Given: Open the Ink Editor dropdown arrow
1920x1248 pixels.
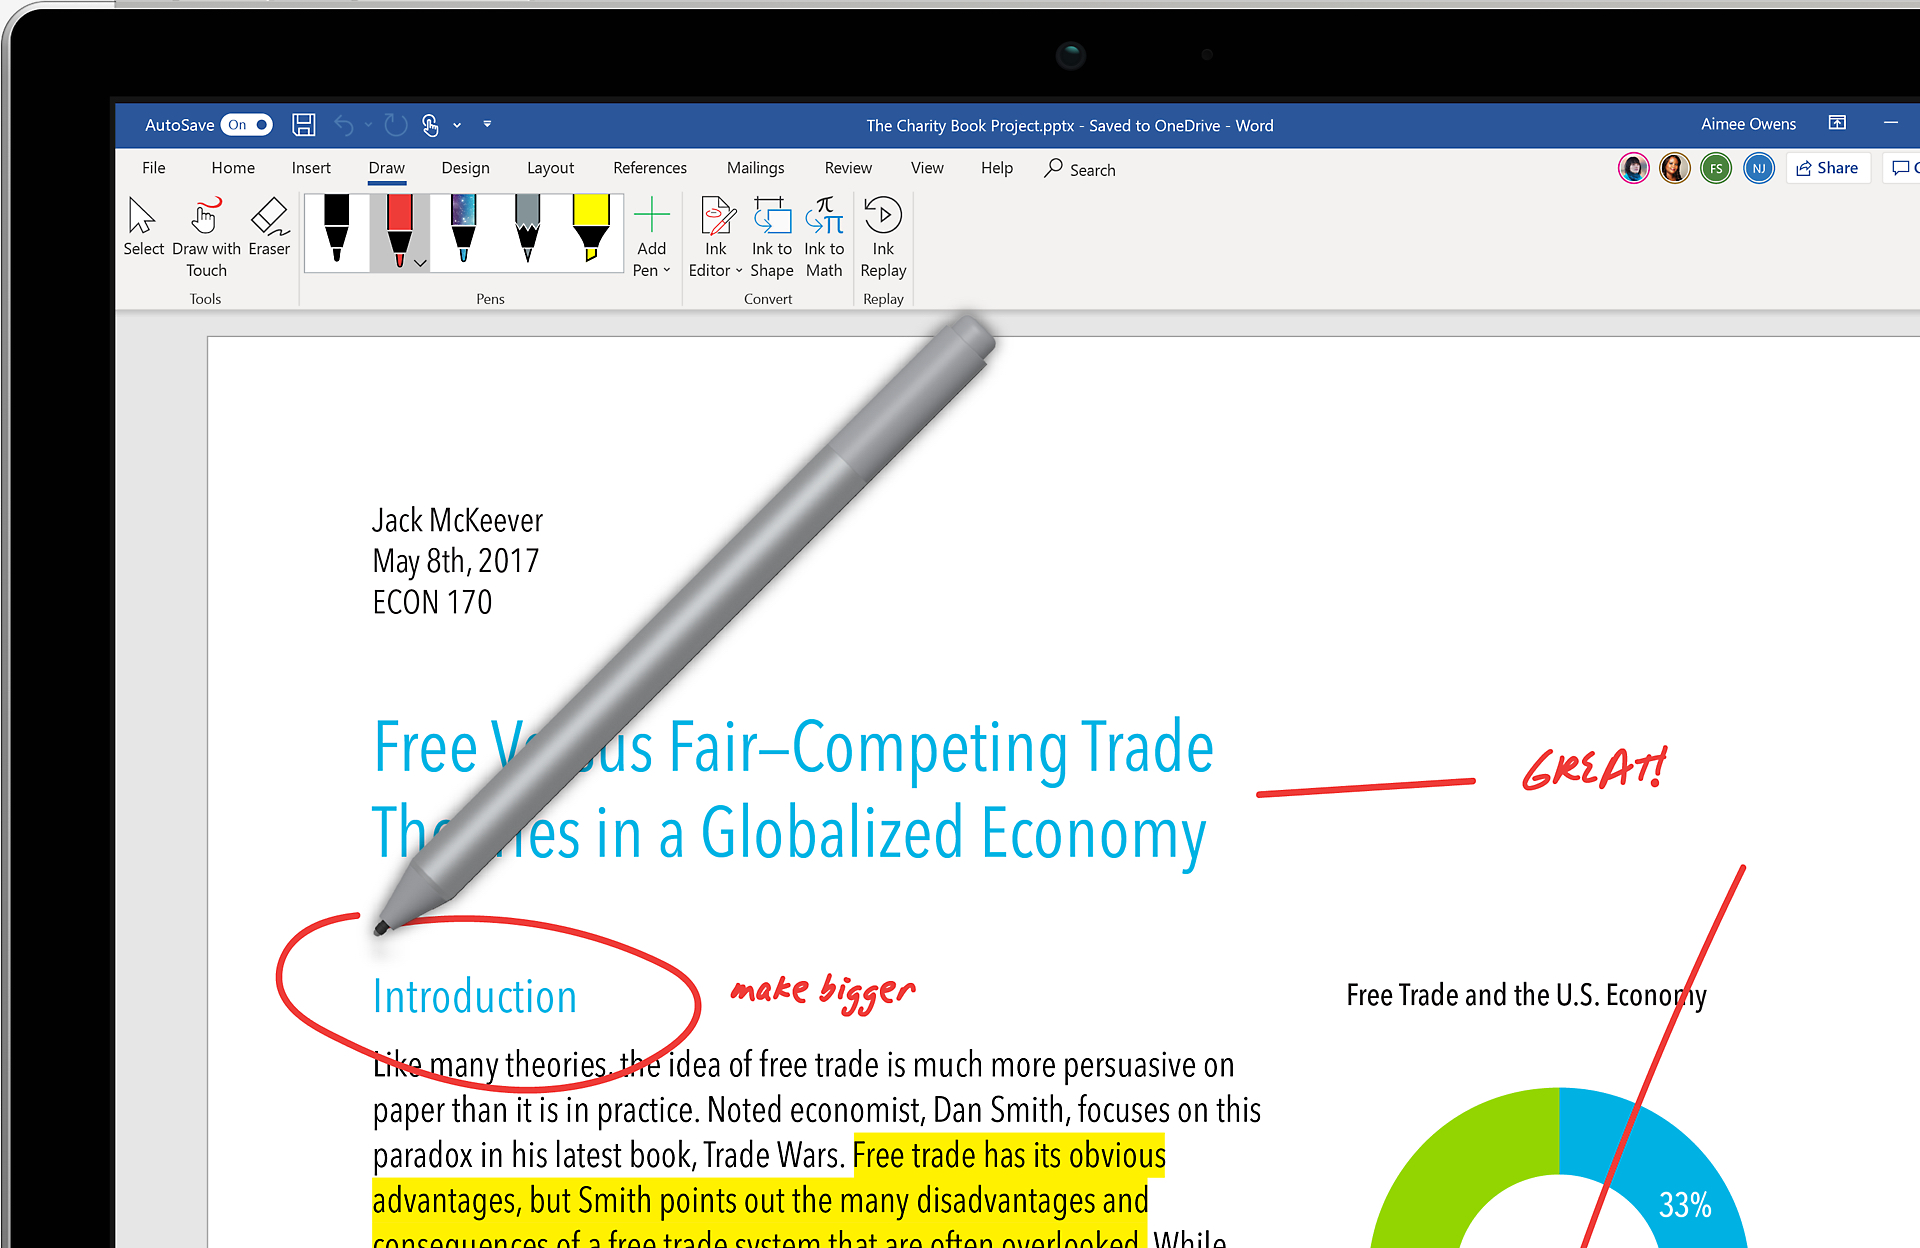Looking at the screenshot, I should [739, 271].
